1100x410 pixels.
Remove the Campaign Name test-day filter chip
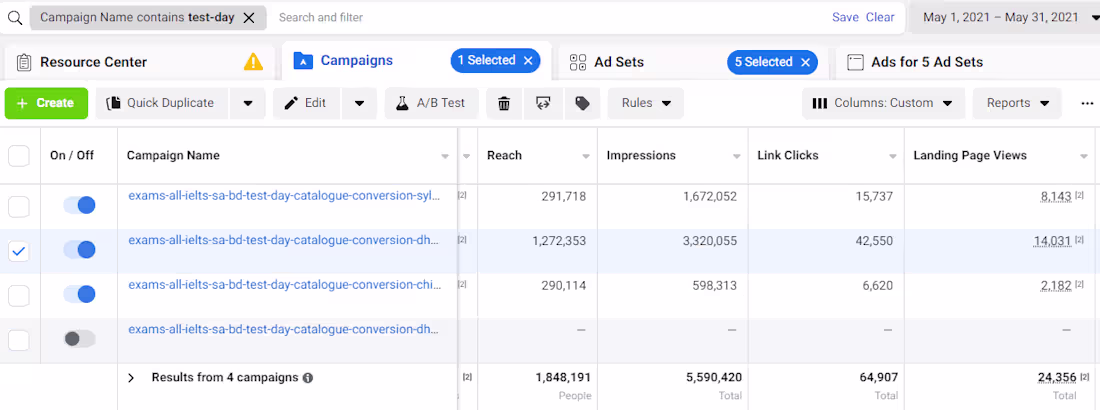point(249,18)
